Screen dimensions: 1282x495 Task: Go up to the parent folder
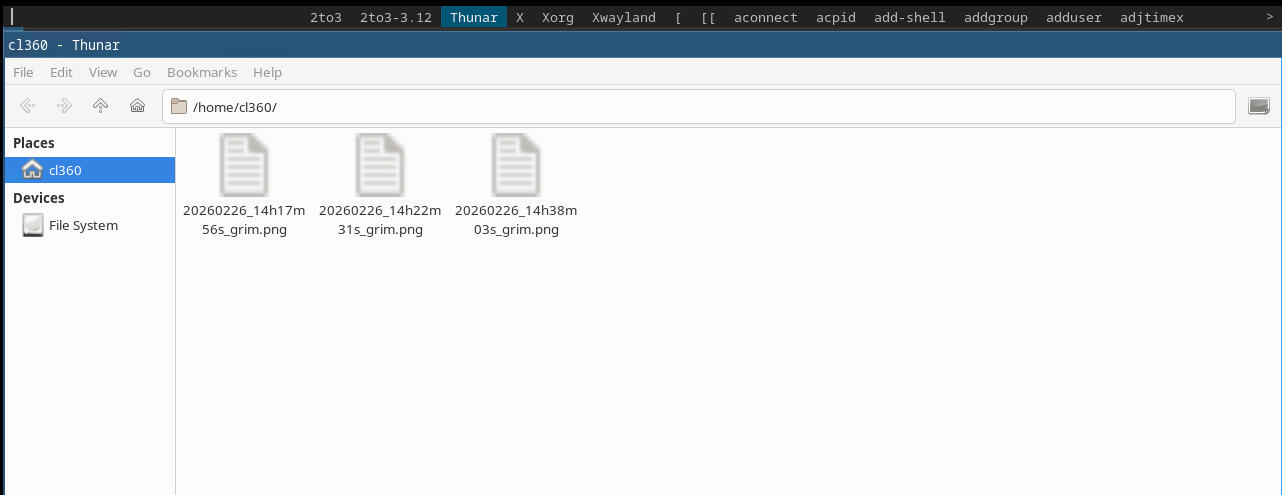pos(100,106)
